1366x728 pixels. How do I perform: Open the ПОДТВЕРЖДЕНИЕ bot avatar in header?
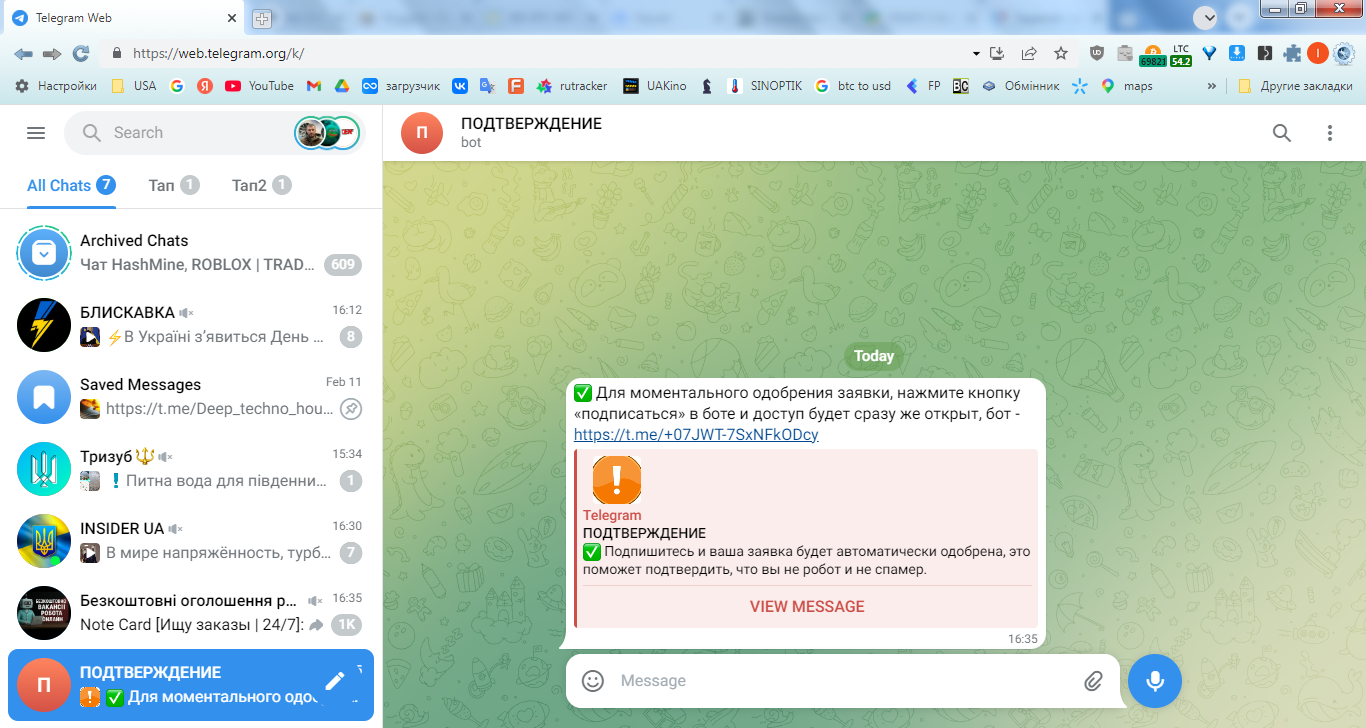[x=422, y=133]
